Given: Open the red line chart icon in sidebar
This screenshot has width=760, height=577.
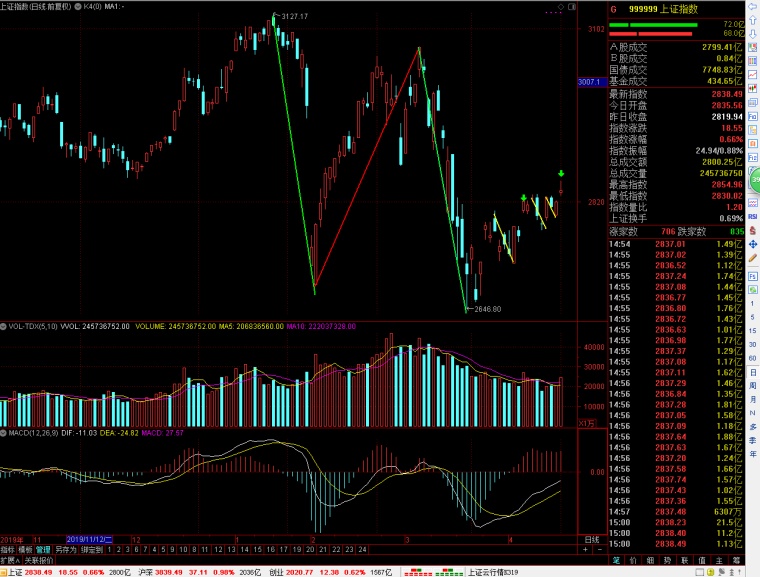Looking at the screenshot, I should coord(753,75).
